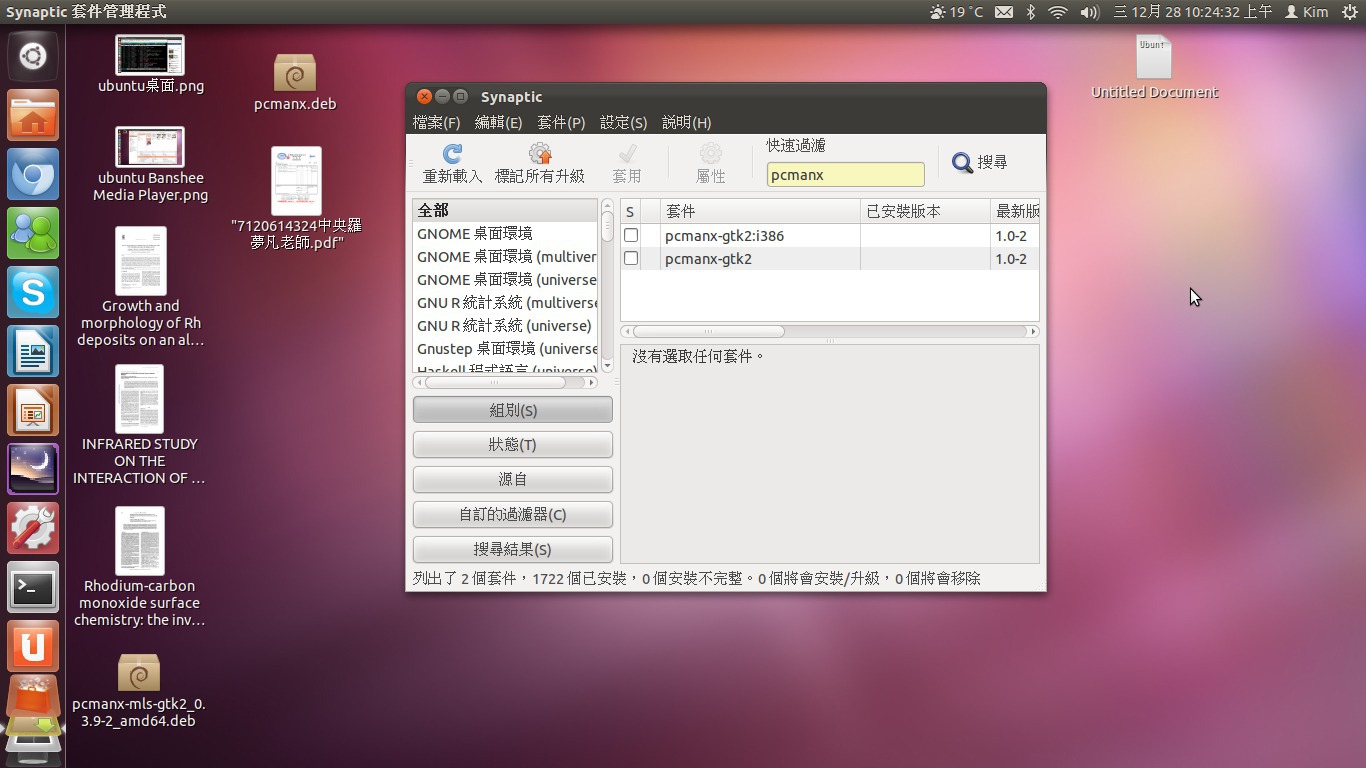
Task: Sort by the 套件 column header
Action: coord(760,211)
